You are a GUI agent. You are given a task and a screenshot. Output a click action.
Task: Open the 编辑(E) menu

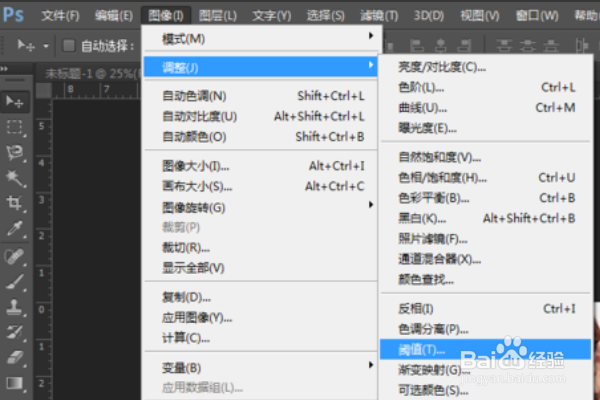point(114,16)
